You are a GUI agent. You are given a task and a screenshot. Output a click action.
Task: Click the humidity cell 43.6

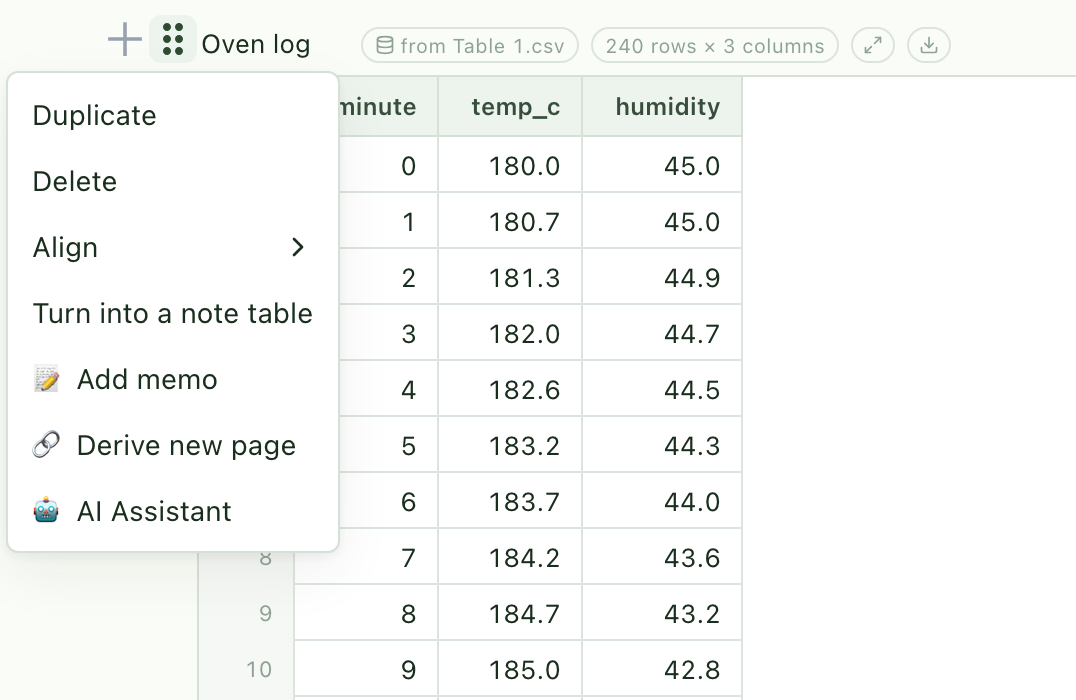pyautogui.click(x=662, y=557)
